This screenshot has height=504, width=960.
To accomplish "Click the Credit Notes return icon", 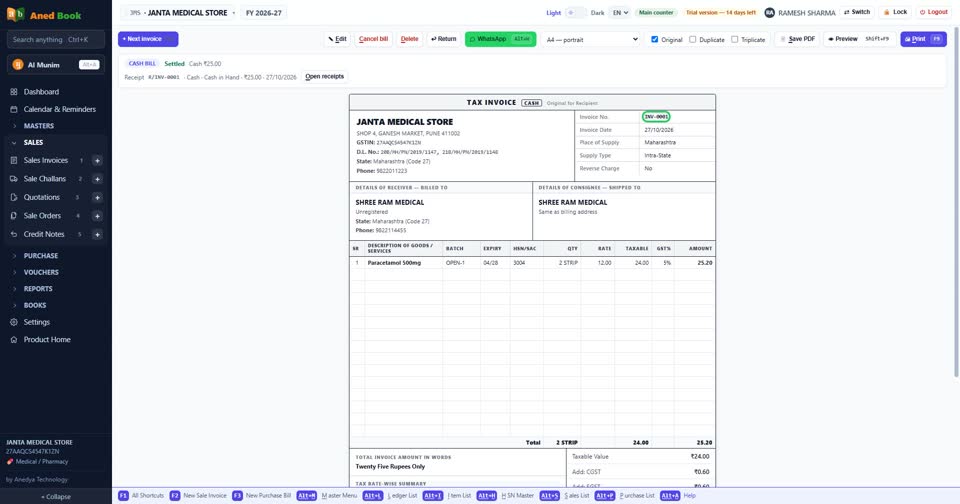I will [x=13, y=234].
